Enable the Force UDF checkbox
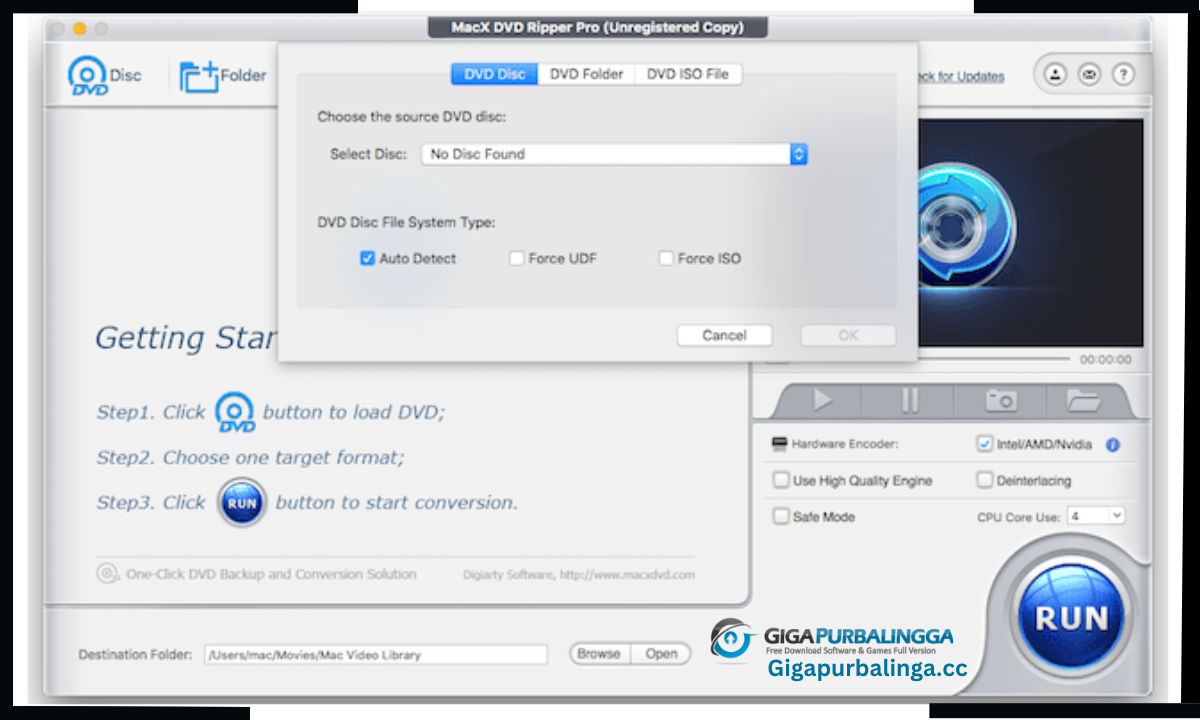Image resolution: width=1200 pixels, height=720 pixels. pyautogui.click(x=516, y=258)
